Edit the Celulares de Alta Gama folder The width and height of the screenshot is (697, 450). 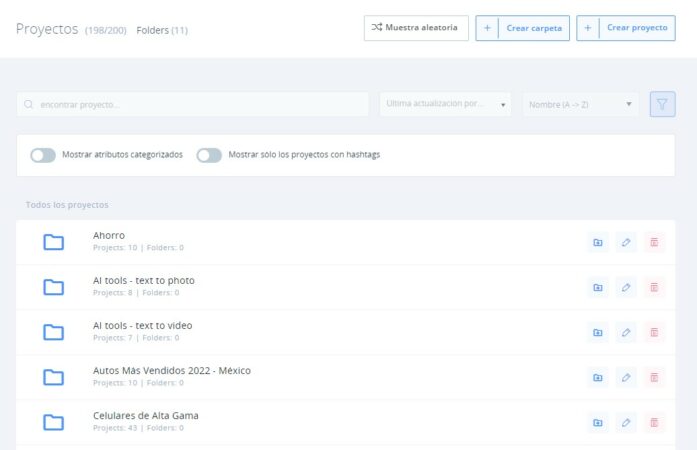(626, 422)
